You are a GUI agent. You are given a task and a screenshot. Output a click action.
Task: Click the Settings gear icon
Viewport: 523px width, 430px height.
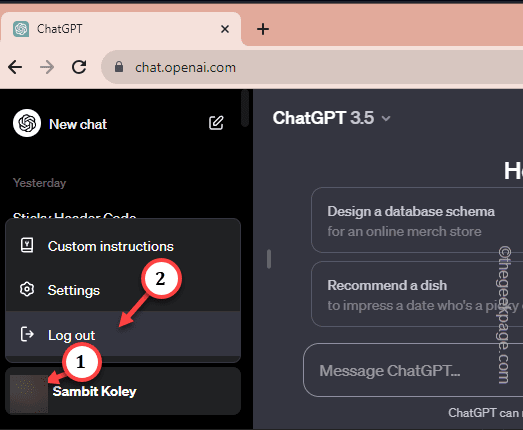pos(27,289)
